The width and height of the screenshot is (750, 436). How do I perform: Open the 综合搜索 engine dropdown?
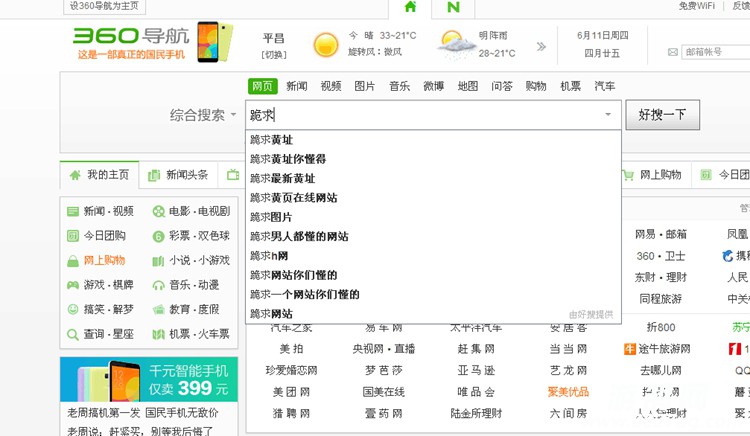(203, 115)
